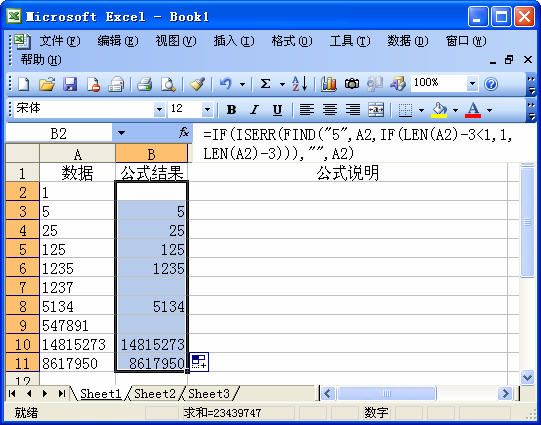Click the Excel workbook icon beside the File menu
The width and height of the screenshot is (541, 425).
pyautogui.click(x=22, y=41)
